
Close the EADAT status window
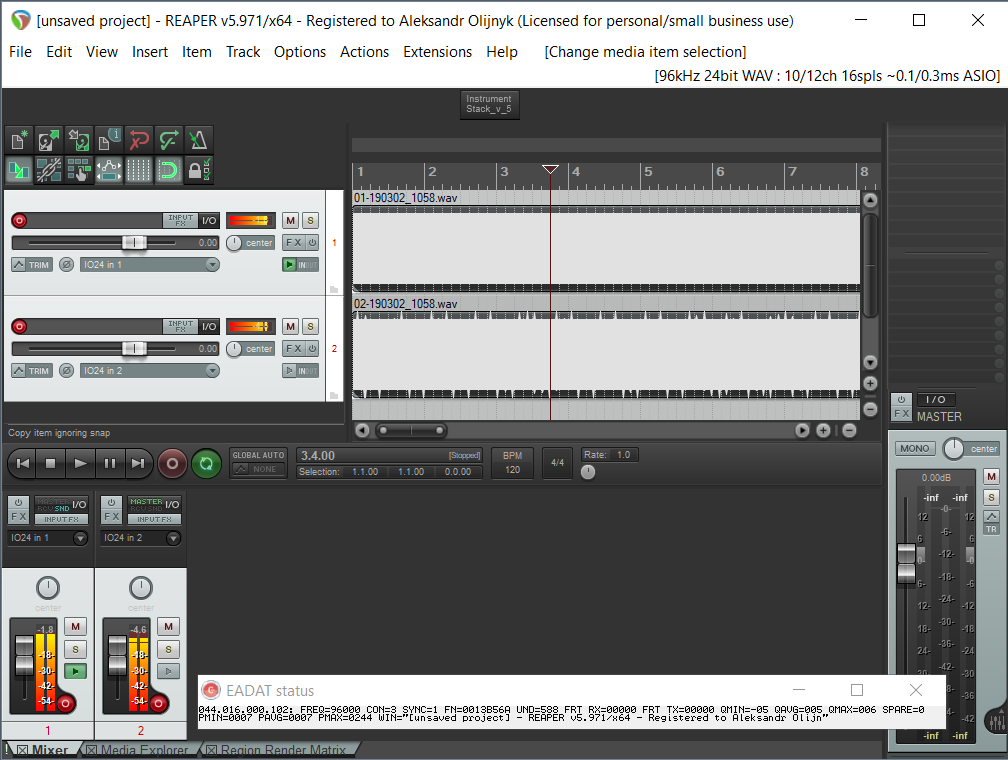point(916,690)
